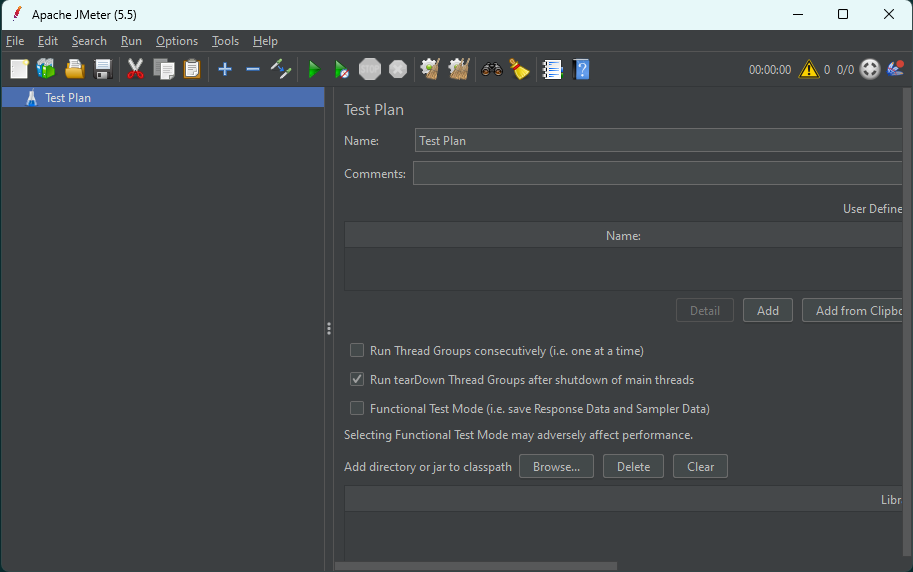Open the Run menu
This screenshot has height=572, width=913.
(131, 41)
